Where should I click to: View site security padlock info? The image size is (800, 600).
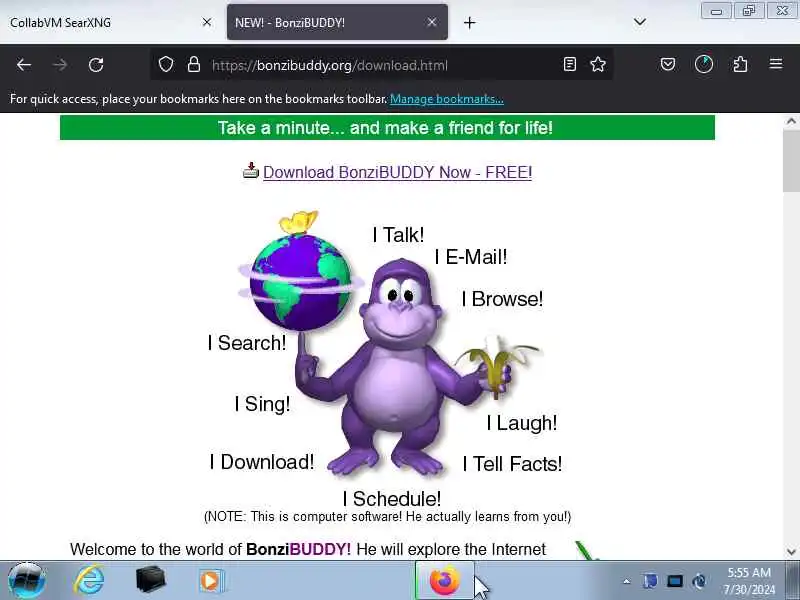(194, 64)
